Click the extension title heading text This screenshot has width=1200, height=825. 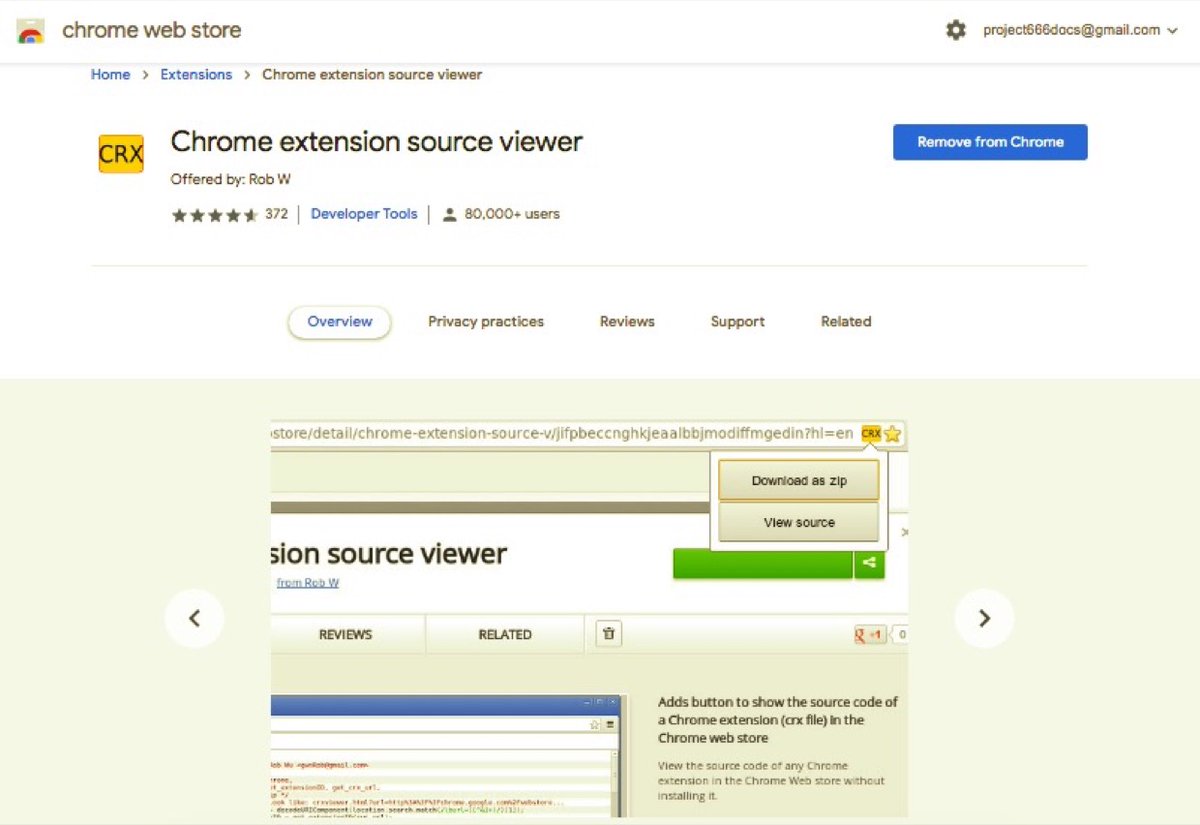[376, 142]
